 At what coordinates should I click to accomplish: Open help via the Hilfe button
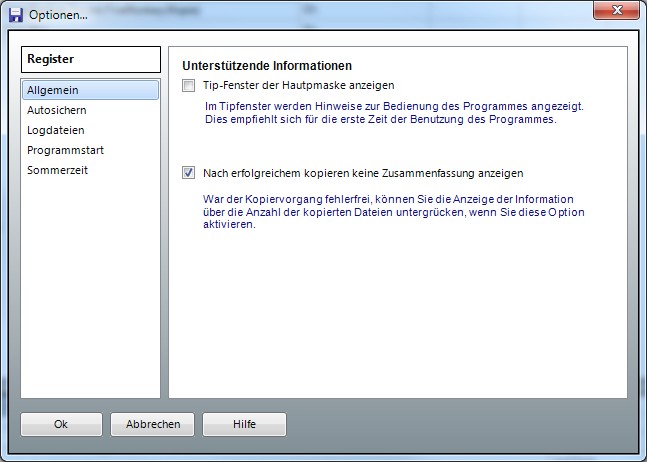tap(244, 424)
